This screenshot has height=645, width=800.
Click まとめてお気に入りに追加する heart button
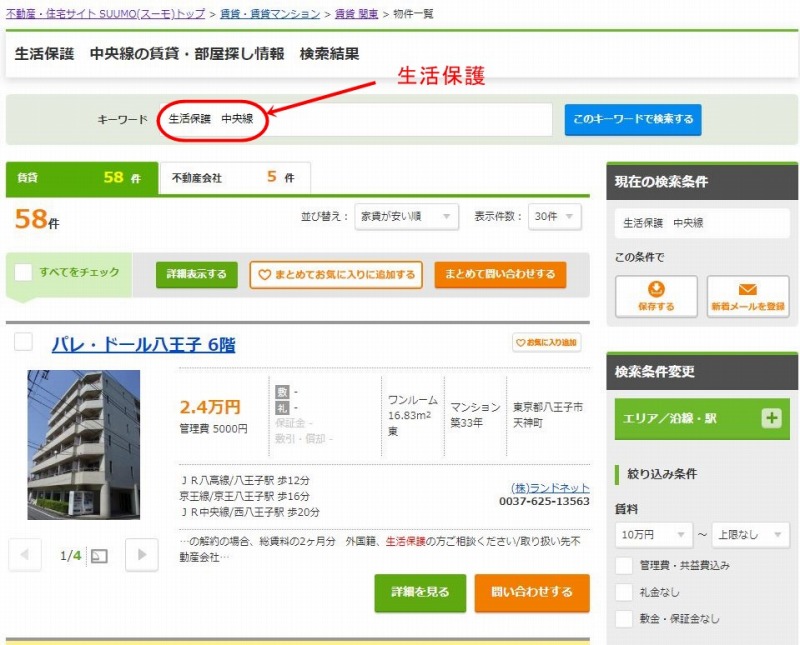click(x=336, y=275)
